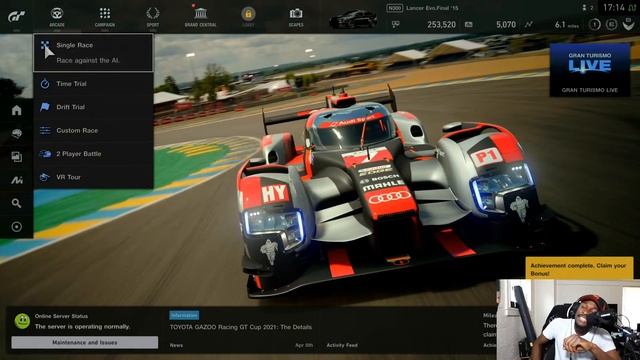The image size is (640, 360).
Task: Click the Gran Turismo logo icon
Action: coord(16,16)
